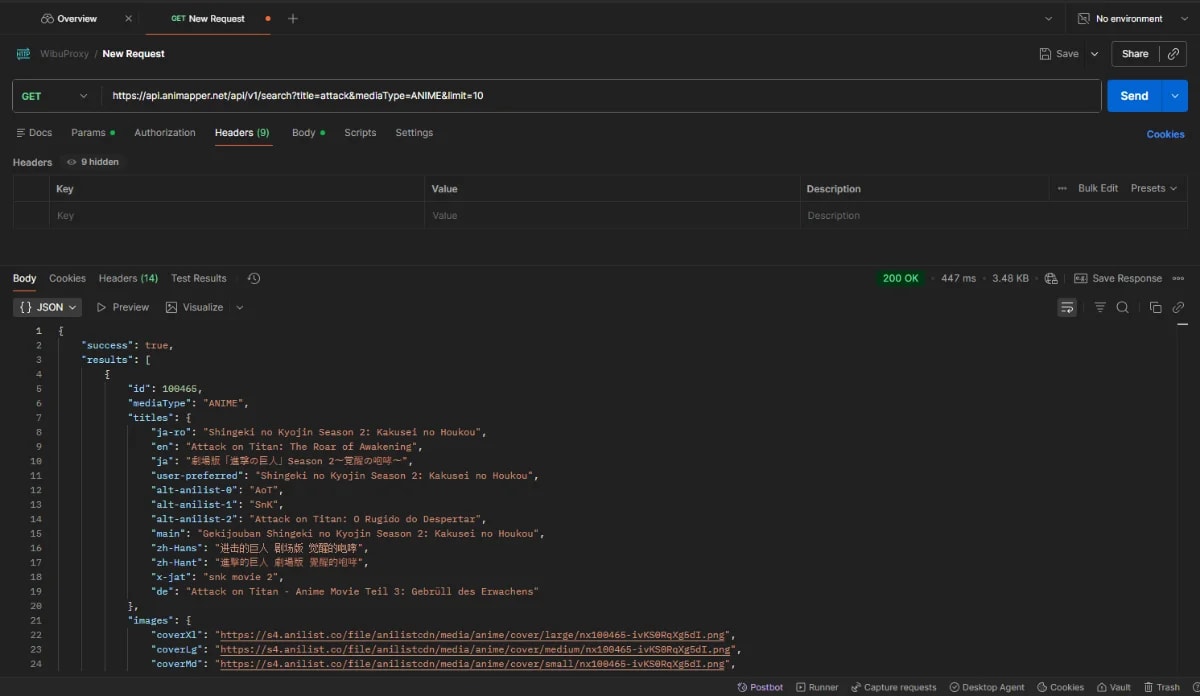Open the Collection Runner

click(817, 687)
